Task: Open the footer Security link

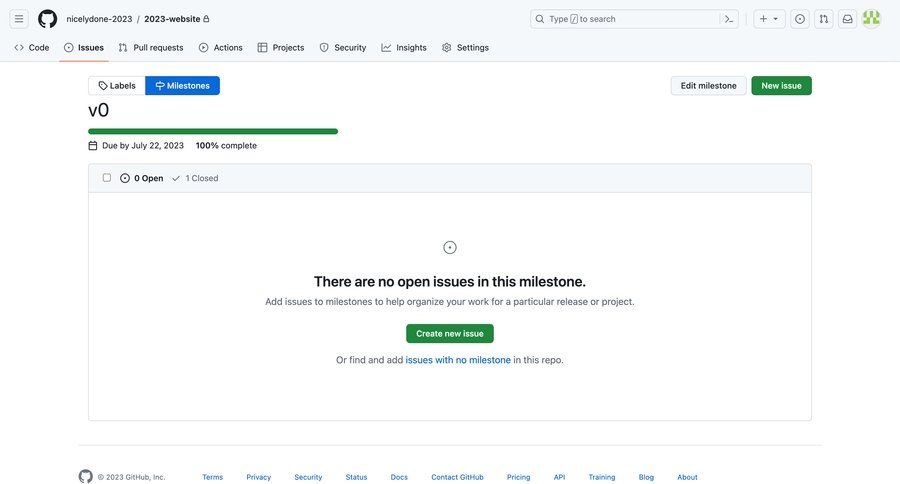Action: [308, 477]
